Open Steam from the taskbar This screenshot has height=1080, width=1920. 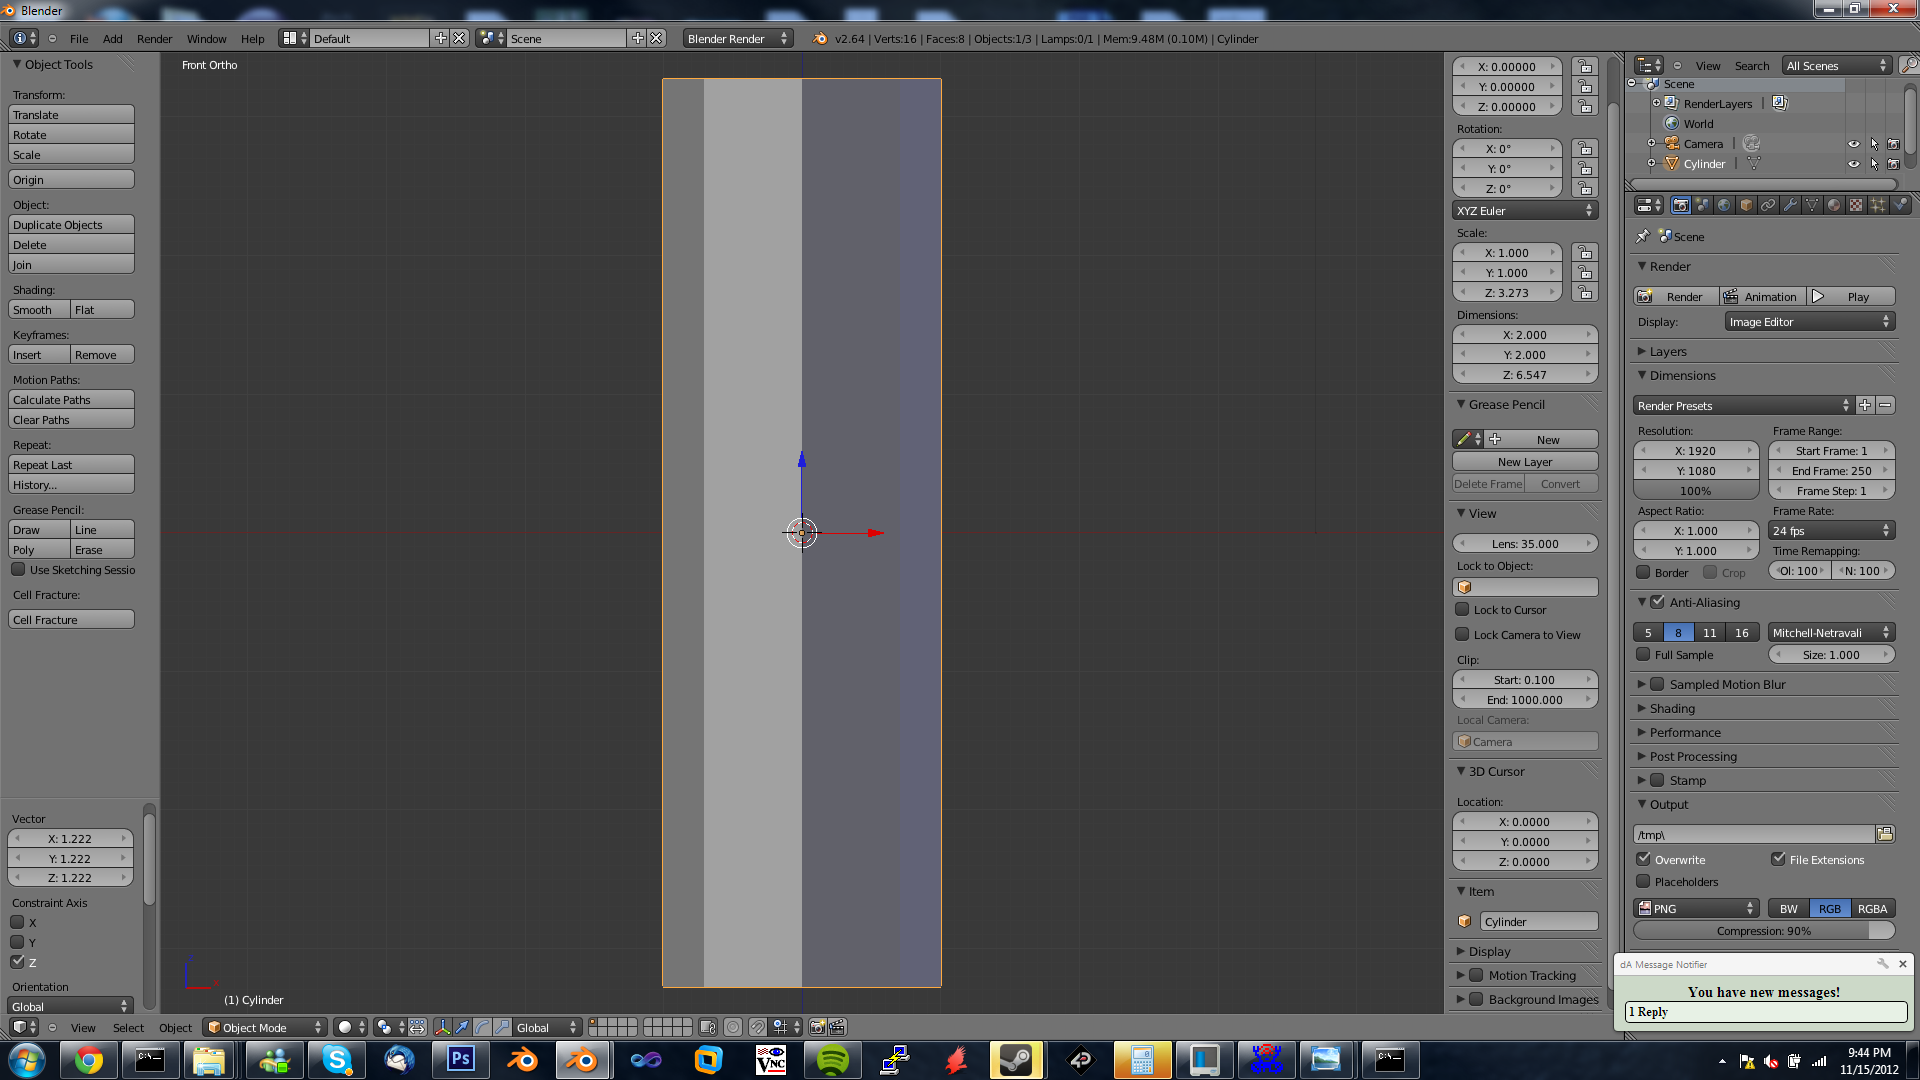pyautogui.click(x=1016, y=1060)
